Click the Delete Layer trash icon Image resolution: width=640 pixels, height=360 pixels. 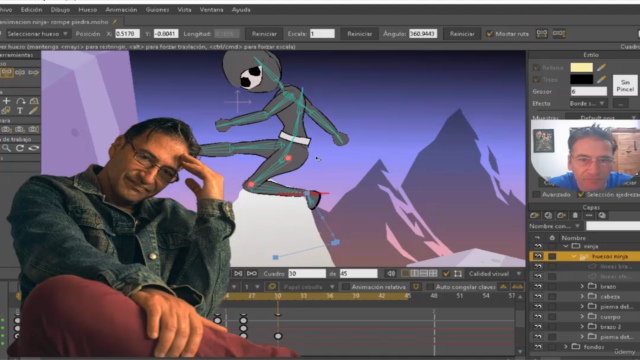tap(575, 215)
